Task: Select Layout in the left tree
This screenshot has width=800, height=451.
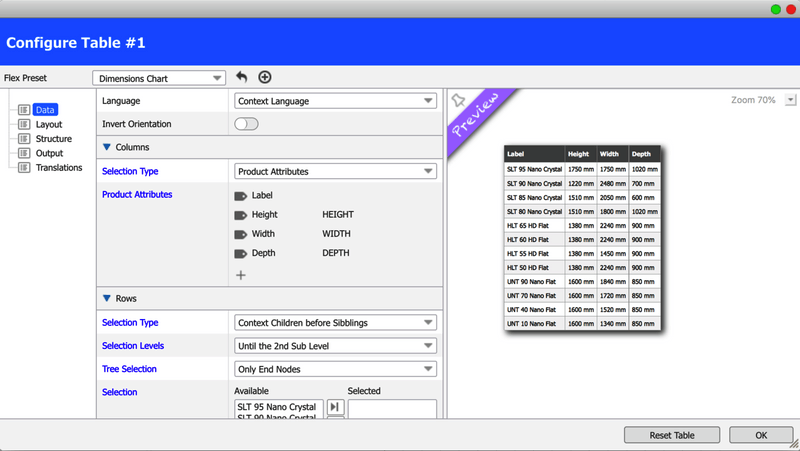Action: tap(48, 124)
